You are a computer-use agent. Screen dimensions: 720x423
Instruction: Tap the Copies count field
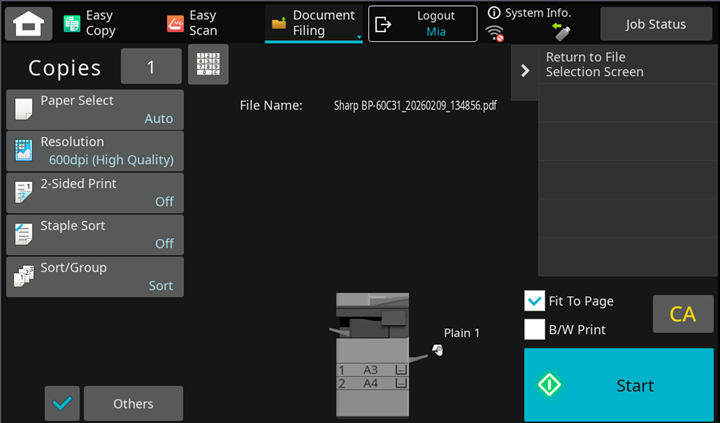pos(151,67)
